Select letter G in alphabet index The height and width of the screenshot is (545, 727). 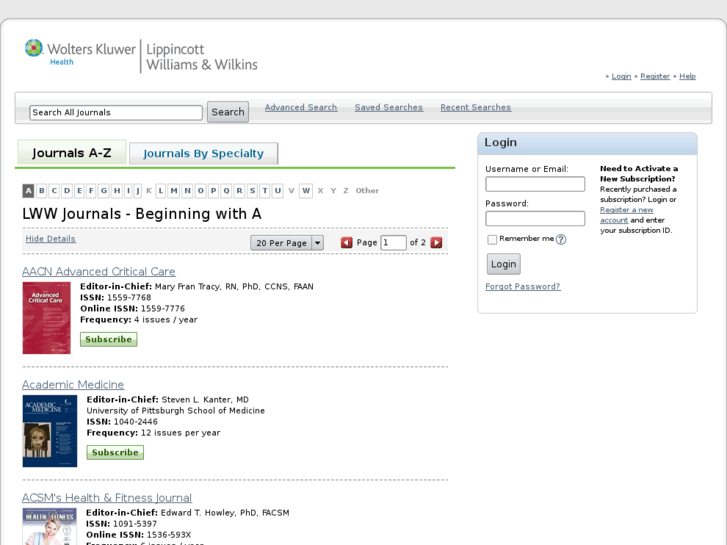pos(104,191)
